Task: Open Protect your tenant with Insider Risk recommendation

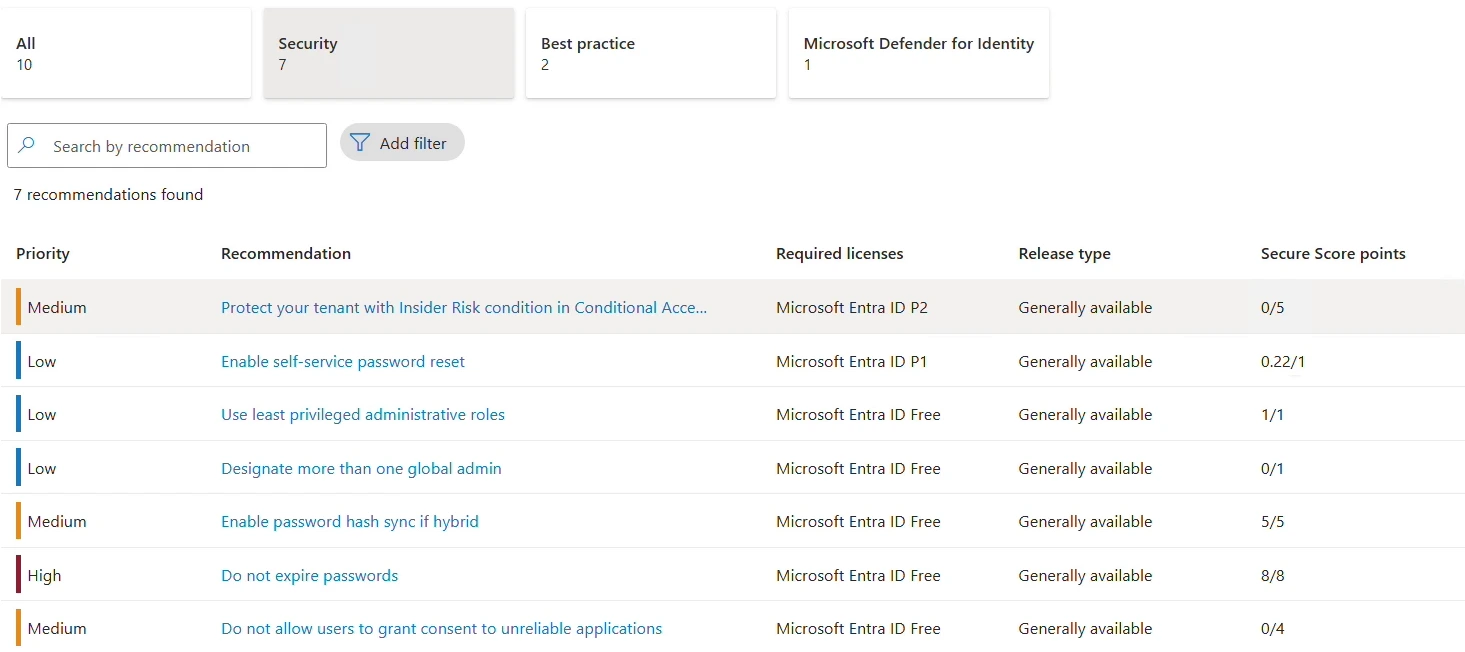Action: (464, 307)
